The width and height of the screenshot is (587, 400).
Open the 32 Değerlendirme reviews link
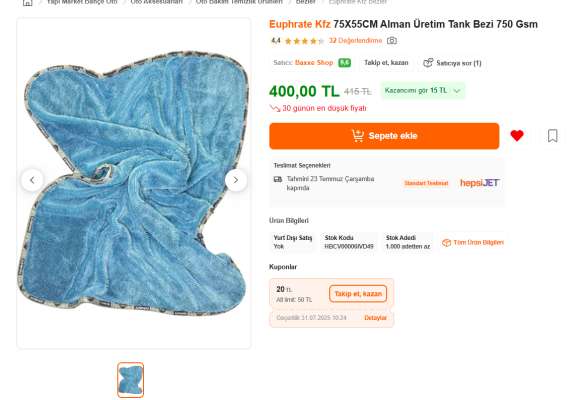pos(356,40)
